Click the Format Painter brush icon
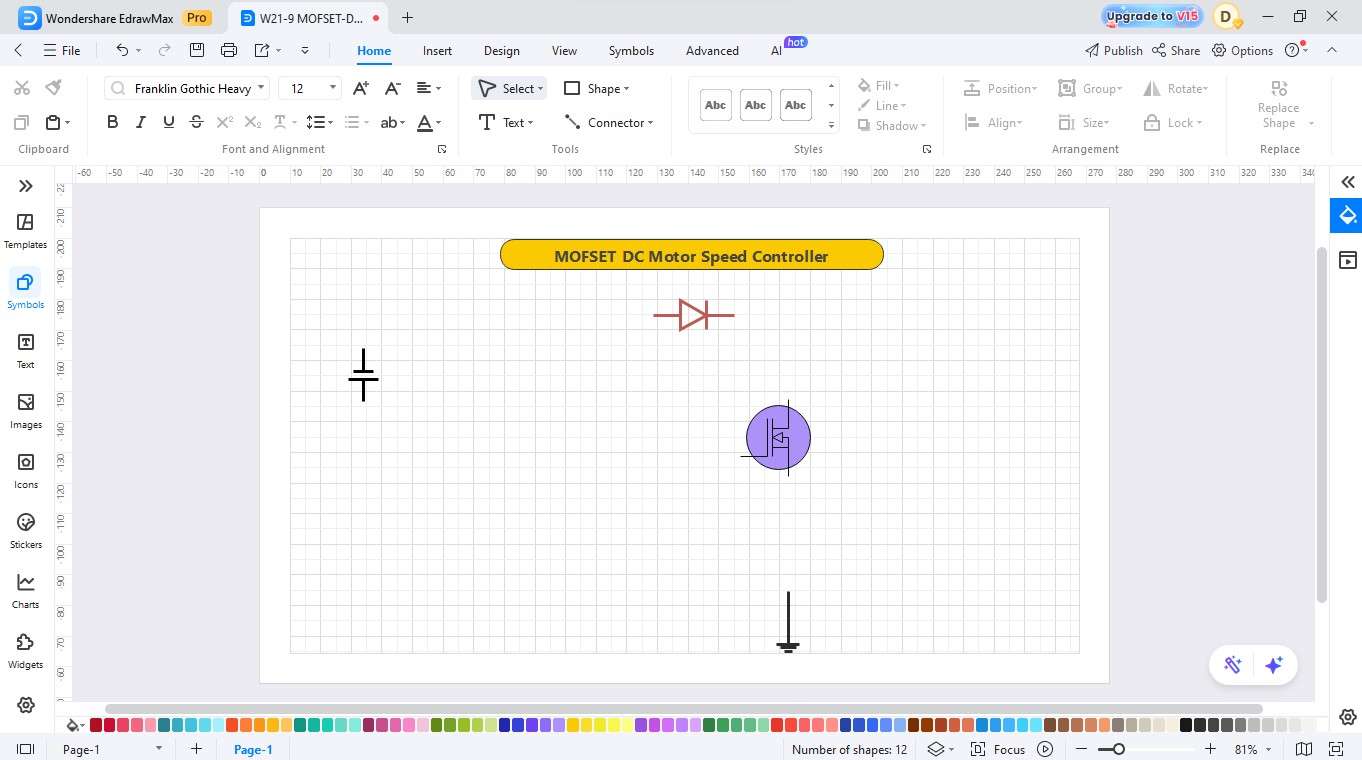This screenshot has width=1362, height=760. [x=54, y=88]
